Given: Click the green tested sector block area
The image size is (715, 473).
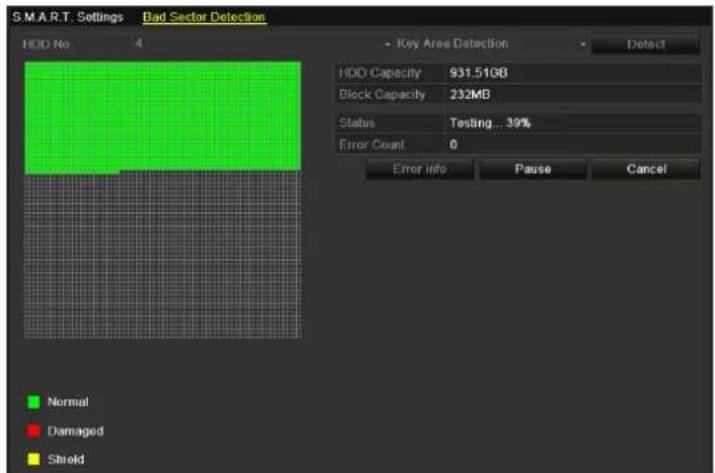Looking at the screenshot, I should point(163,116).
